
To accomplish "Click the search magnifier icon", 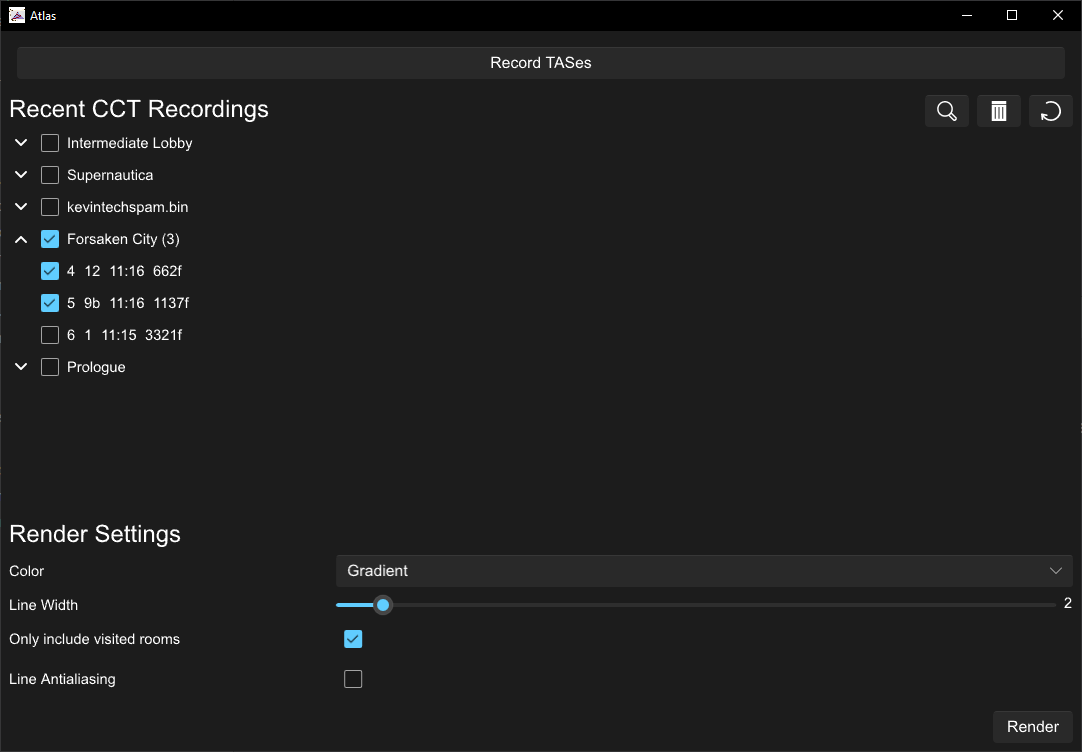I will tap(947, 111).
